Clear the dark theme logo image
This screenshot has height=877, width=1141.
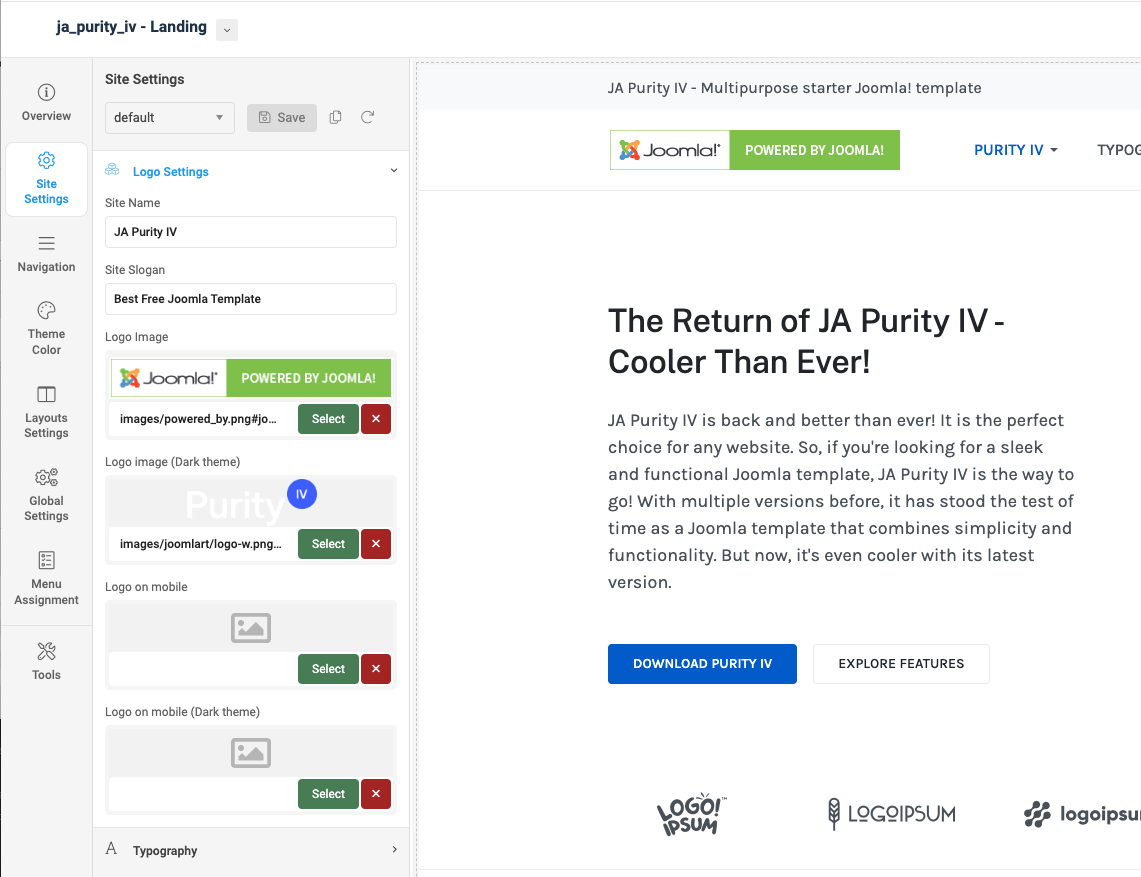[376, 544]
